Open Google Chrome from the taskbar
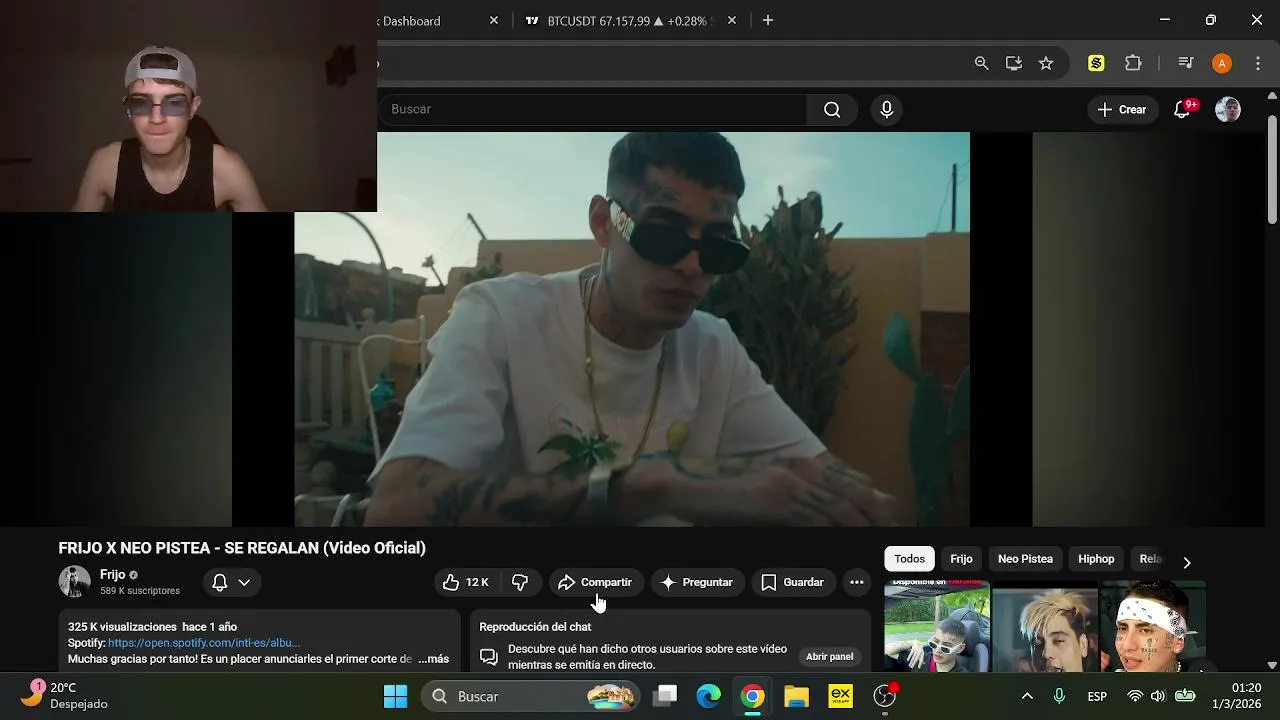1280x720 pixels. coord(752,696)
